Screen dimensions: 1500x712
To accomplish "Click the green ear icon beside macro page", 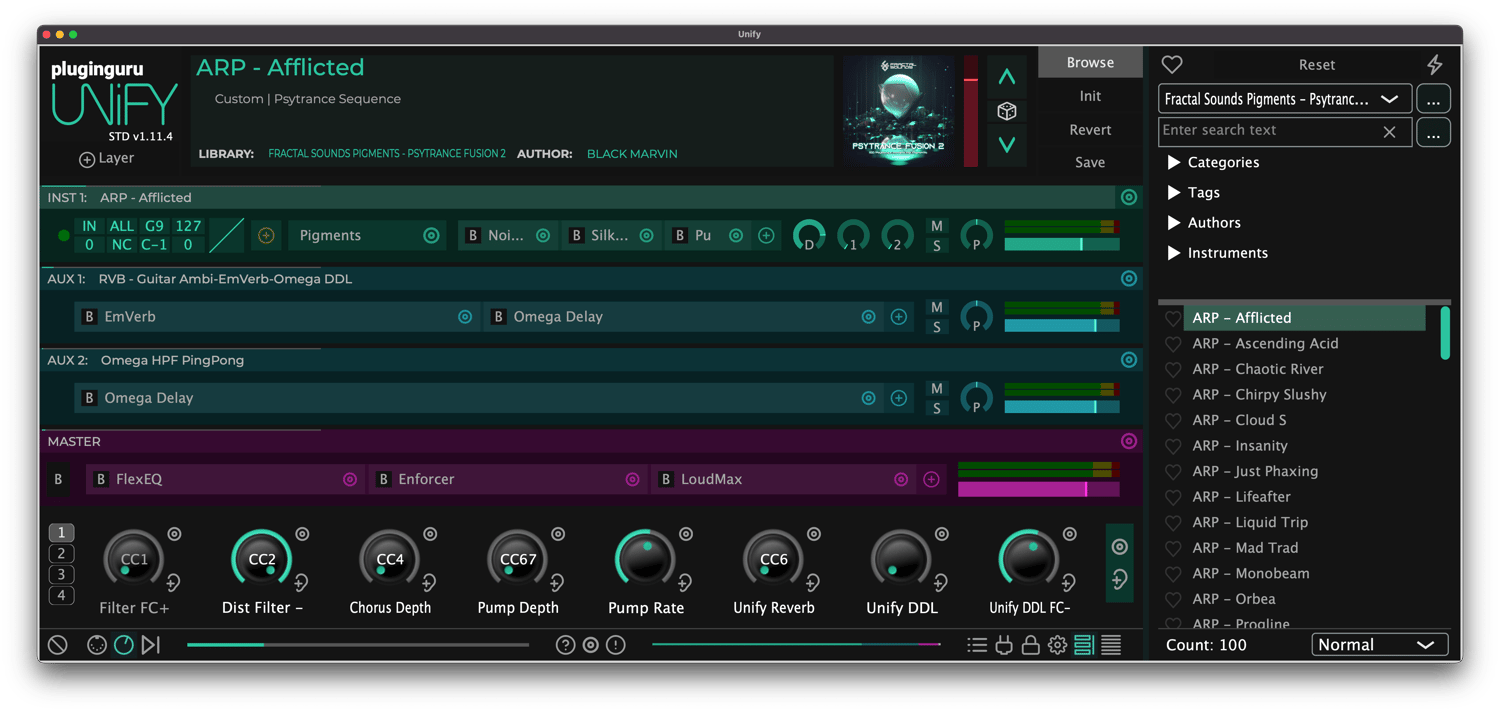I will [1119, 579].
